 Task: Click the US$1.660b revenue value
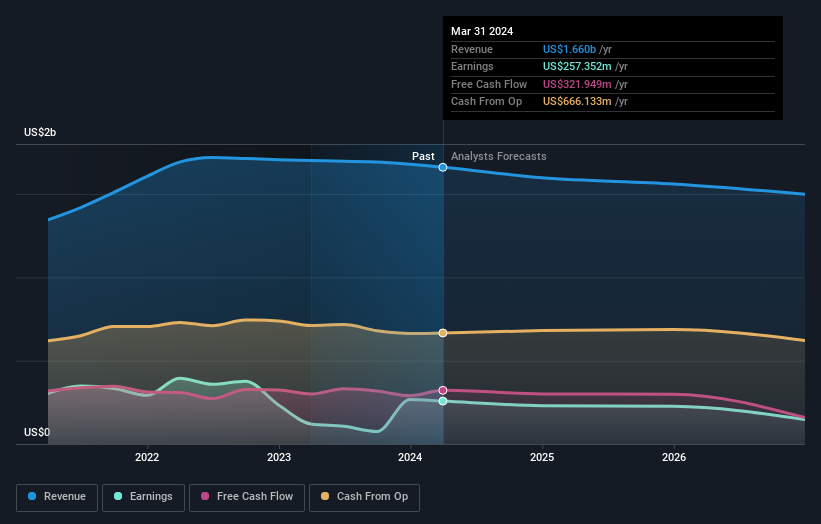pyautogui.click(x=569, y=49)
